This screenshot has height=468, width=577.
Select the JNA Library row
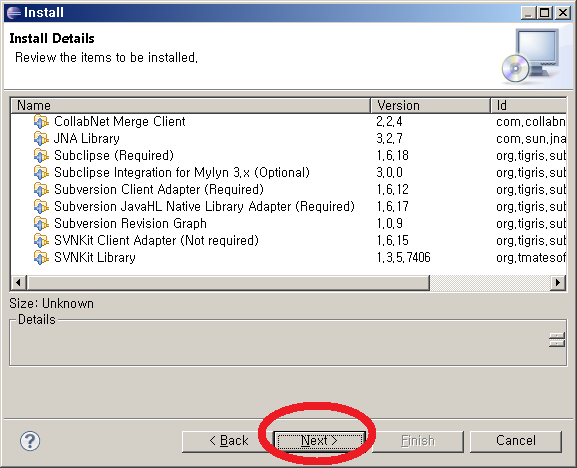(x=288, y=138)
